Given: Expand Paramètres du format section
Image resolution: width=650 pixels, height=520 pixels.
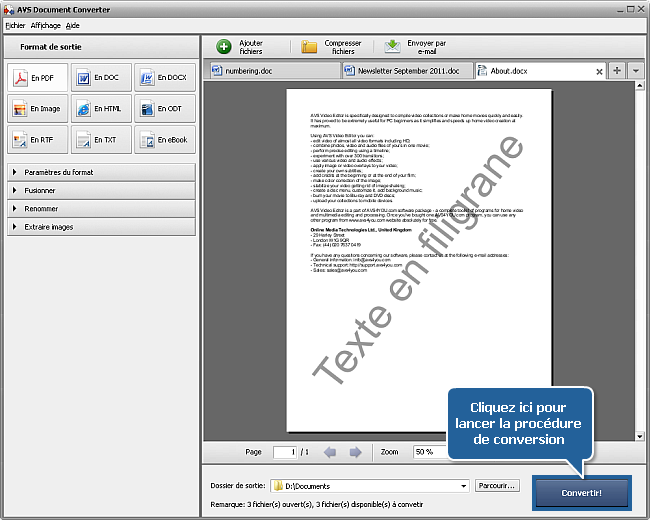Looking at the screenshot, I should [x=101, y=172].
